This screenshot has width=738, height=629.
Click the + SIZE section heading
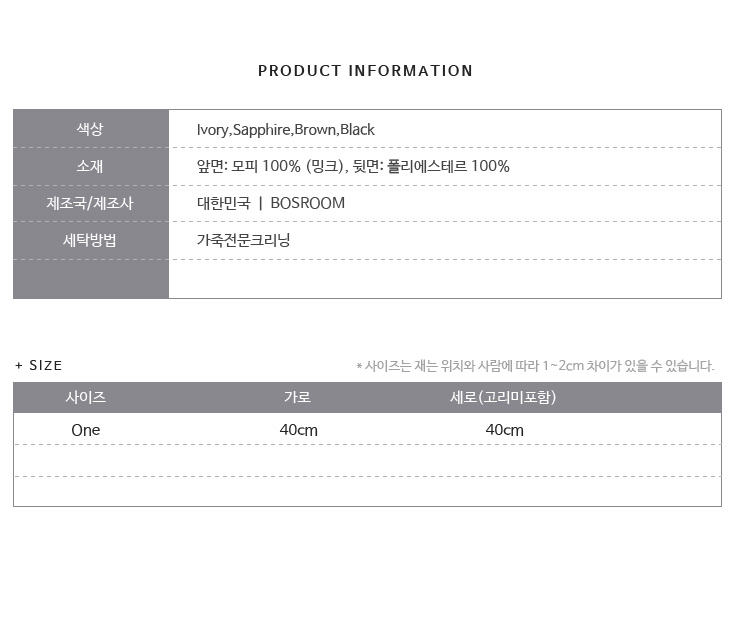[39, 366]
